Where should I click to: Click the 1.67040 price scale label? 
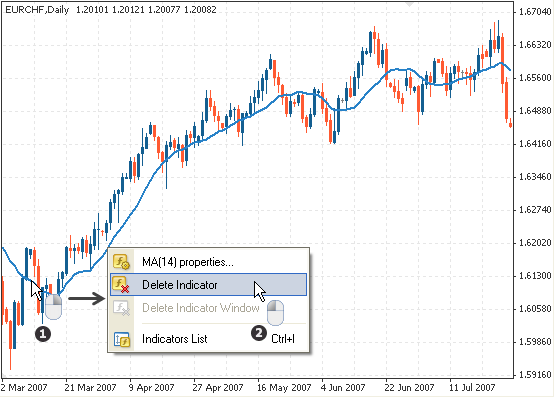pos(535,12)
